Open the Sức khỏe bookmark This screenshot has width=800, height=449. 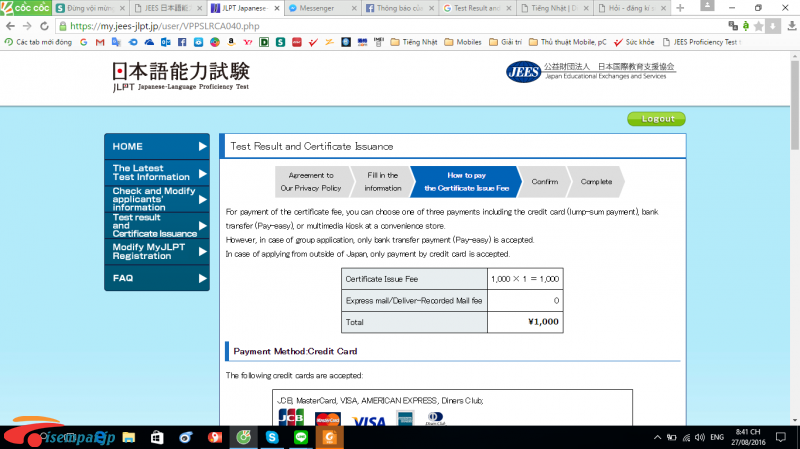point(634,42)
